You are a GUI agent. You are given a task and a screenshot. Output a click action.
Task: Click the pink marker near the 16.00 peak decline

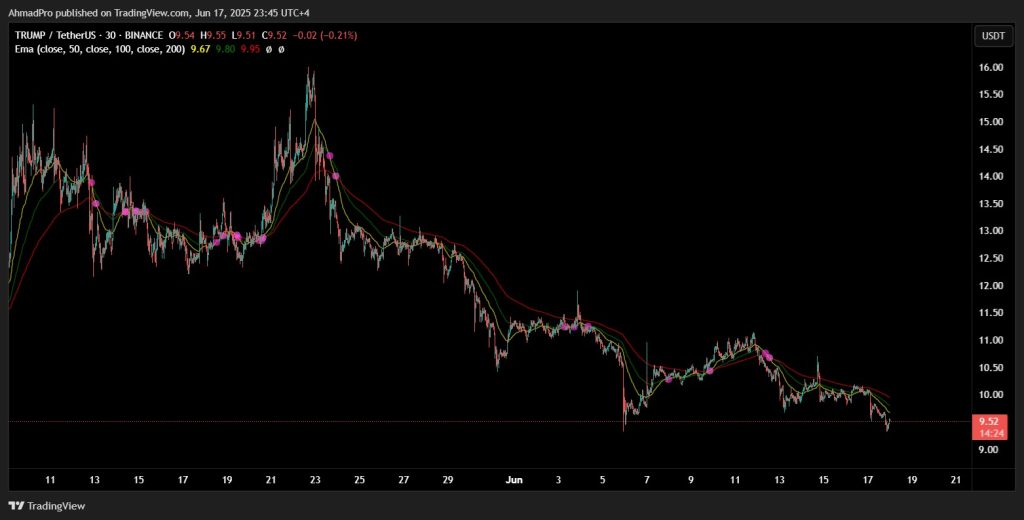[329, 156]
